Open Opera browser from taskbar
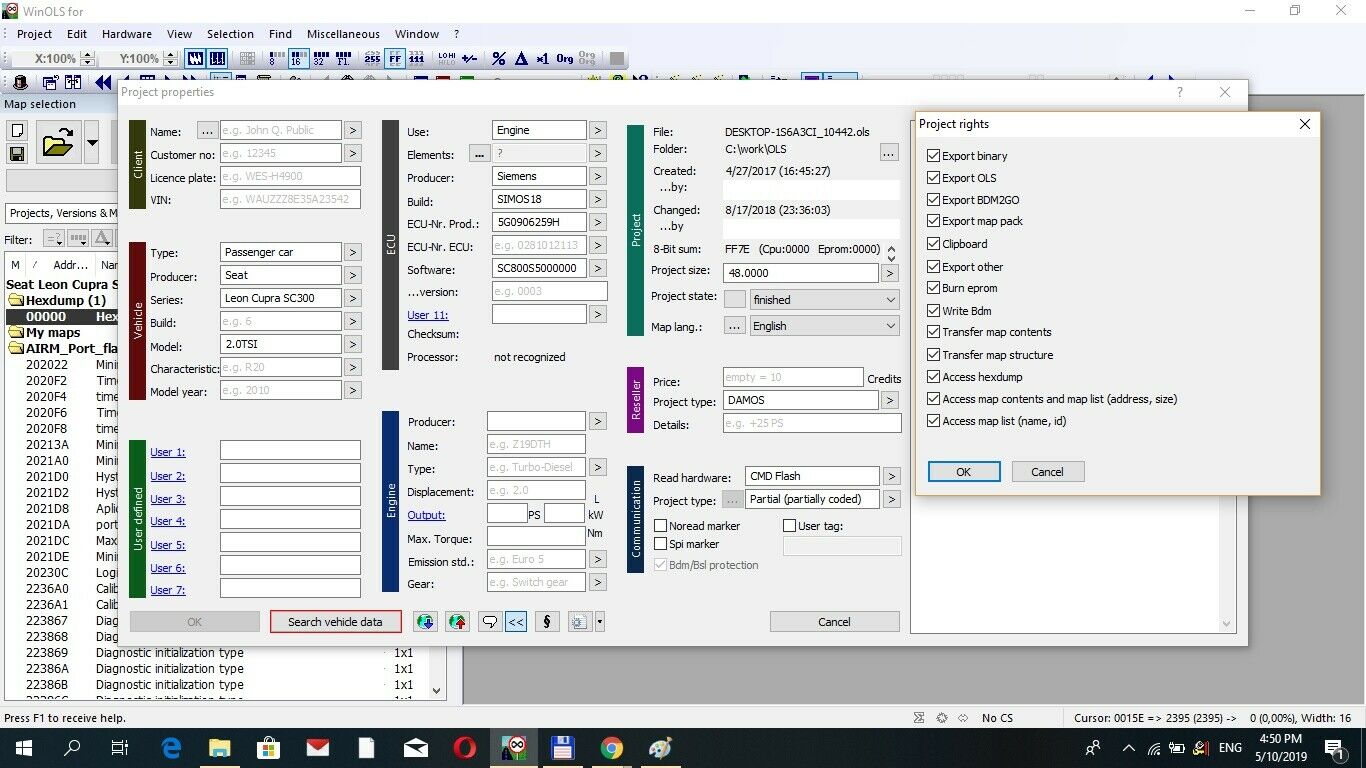 click(x=464, y=748)
